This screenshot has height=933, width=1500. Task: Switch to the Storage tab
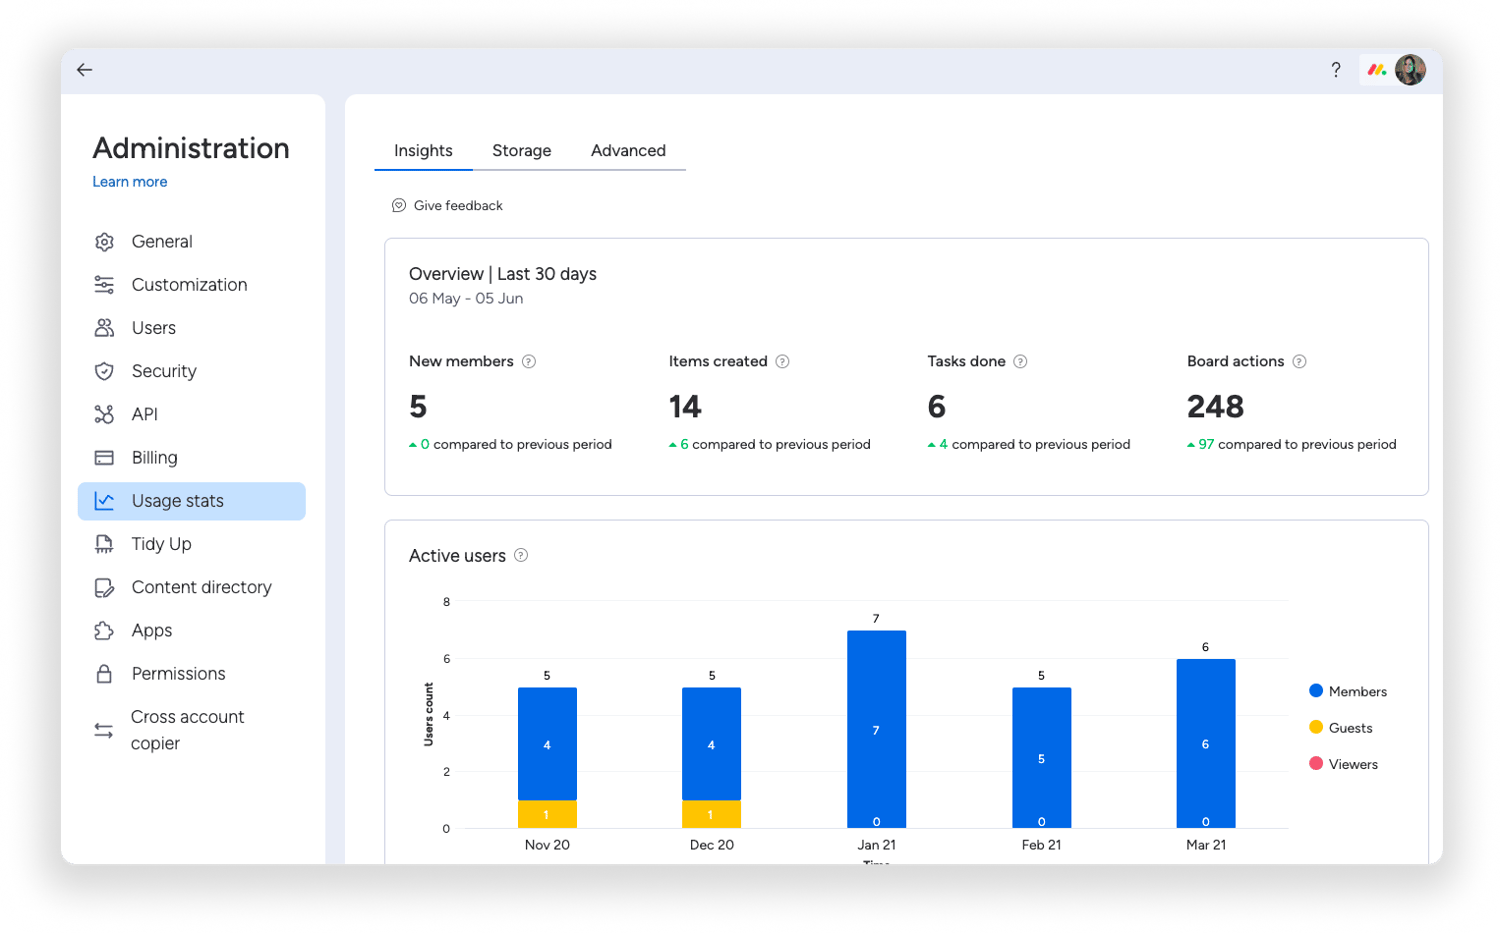click(x=521, y=151)
